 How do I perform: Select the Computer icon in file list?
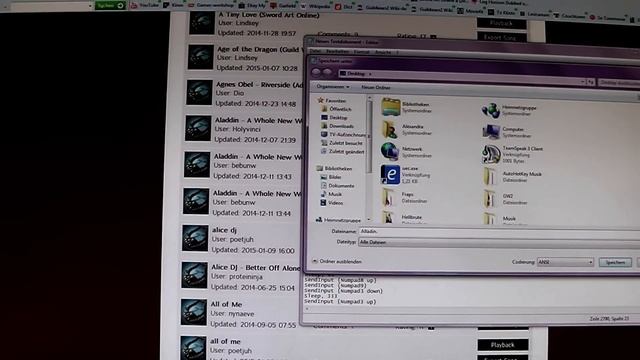(490, 132)
